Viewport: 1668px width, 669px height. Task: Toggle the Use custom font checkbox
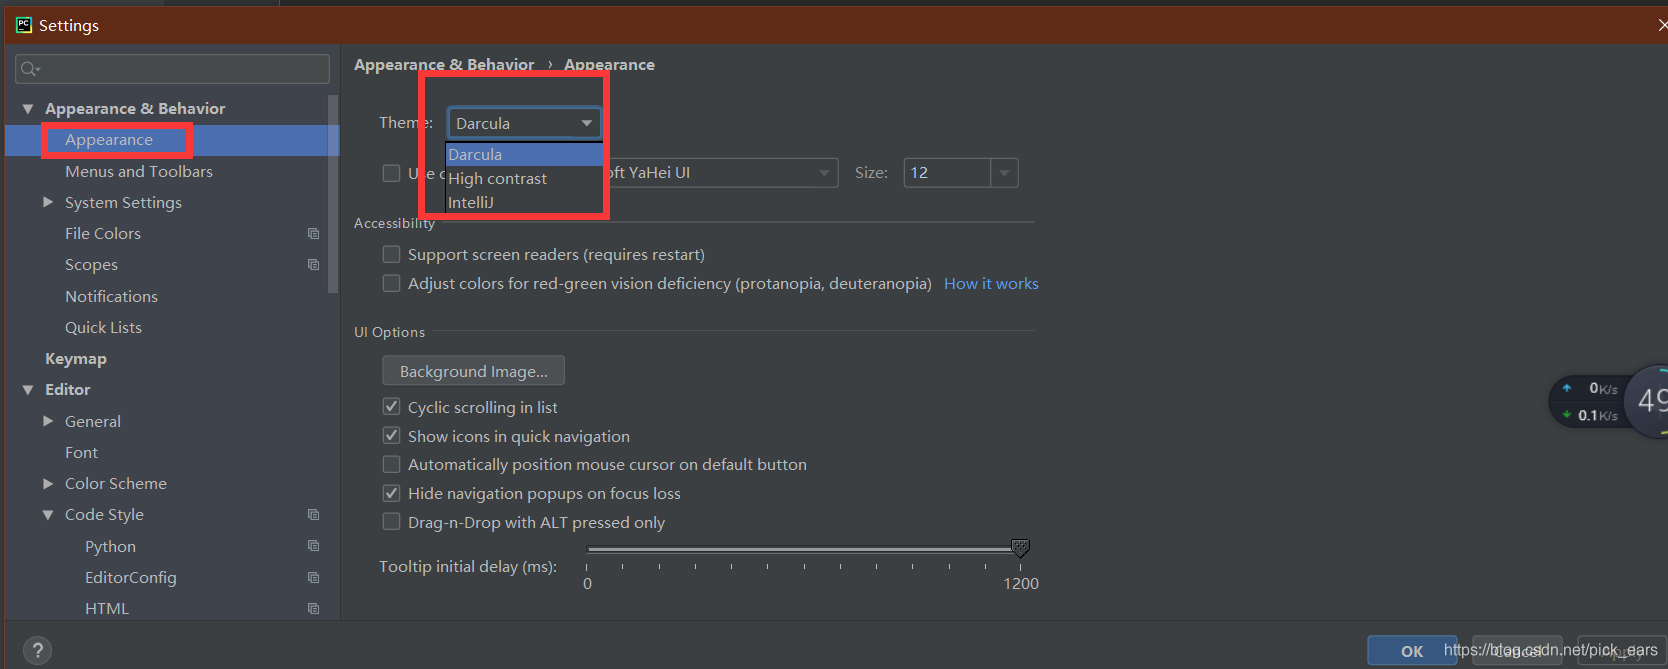pos(392,173)
